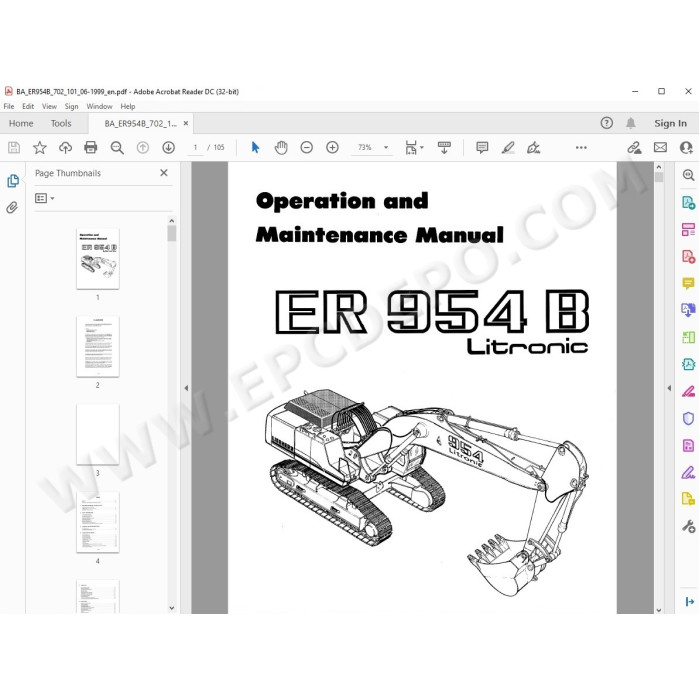Open More Tools wrench in right pane
700x700 pixels.
[x=688, y=527]
